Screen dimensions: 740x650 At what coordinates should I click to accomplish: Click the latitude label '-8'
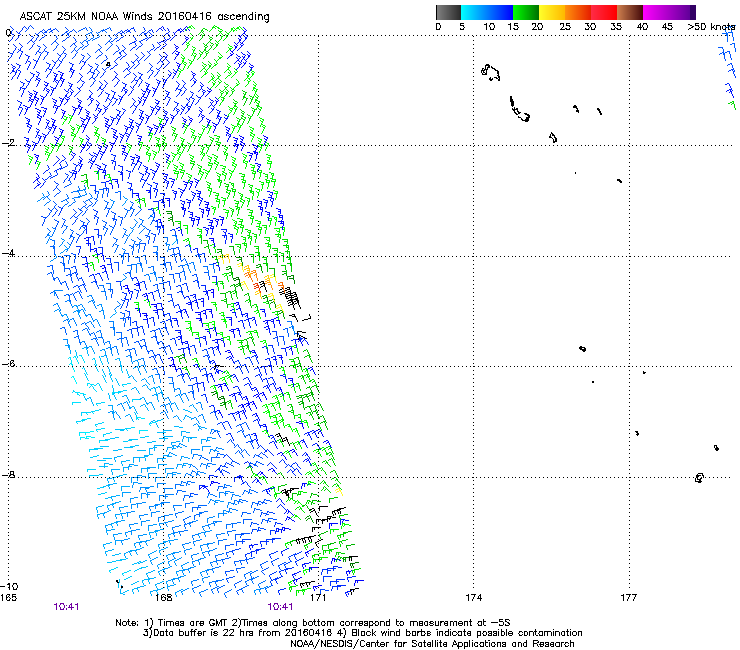[9, 475]
